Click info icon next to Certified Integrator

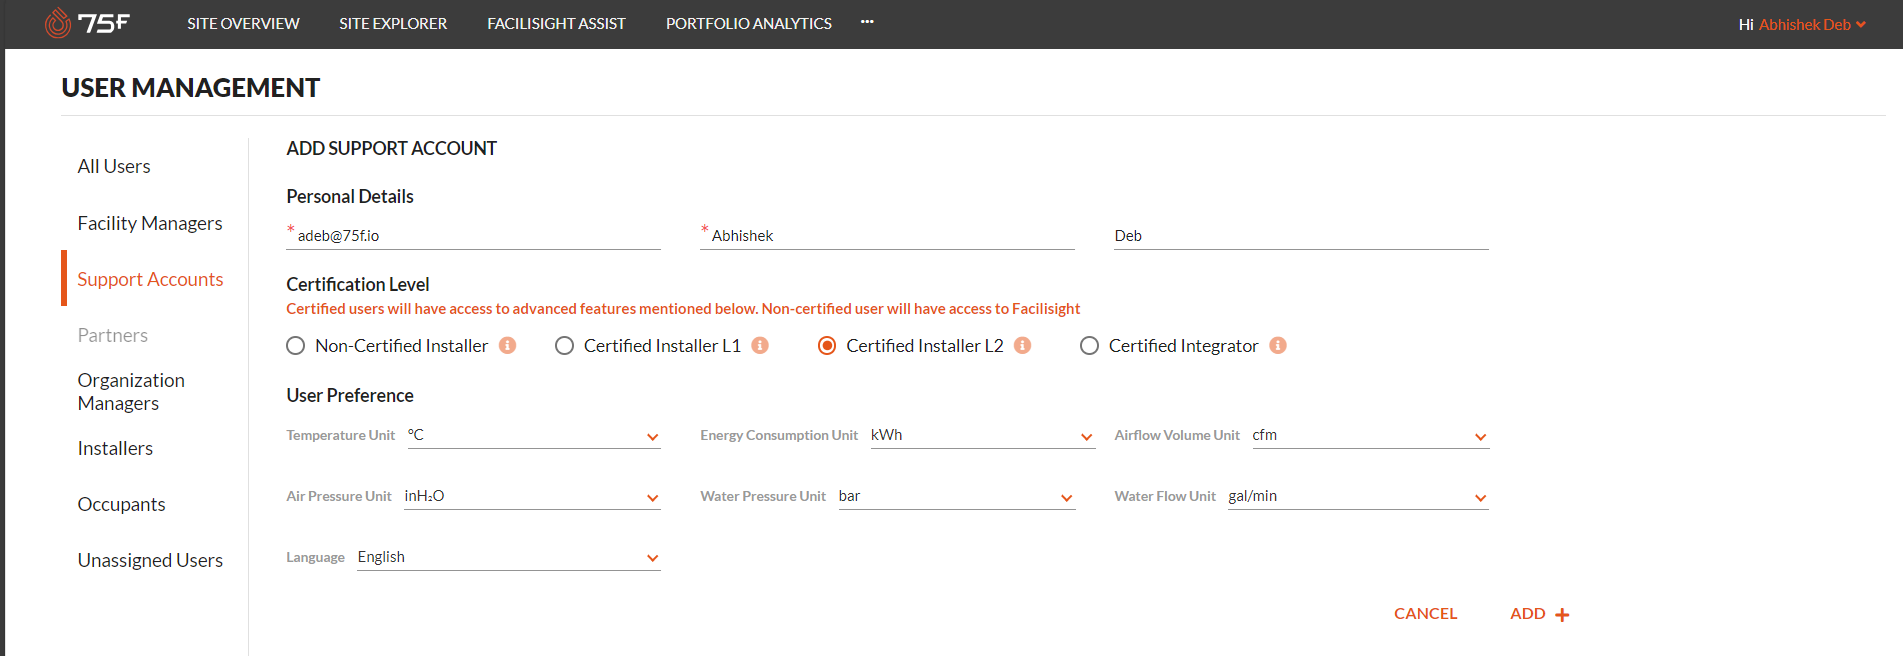coord(1278,345)
